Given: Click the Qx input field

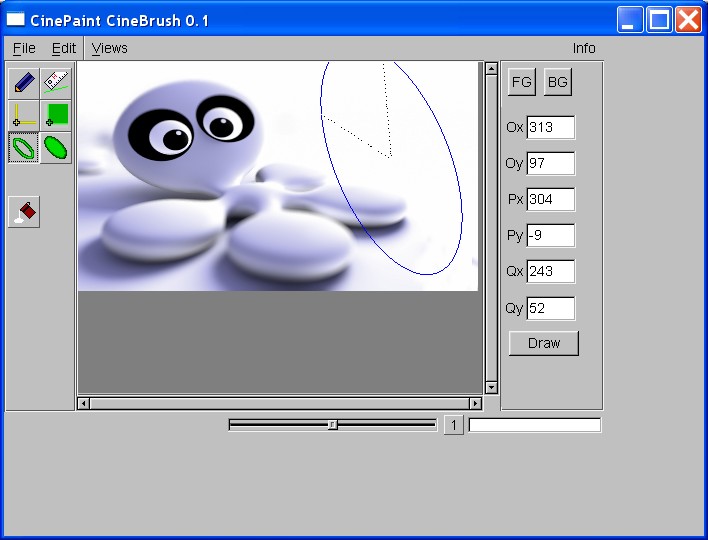Looking at the screenshot, I should pyautogui.click(x=551, y=271).
